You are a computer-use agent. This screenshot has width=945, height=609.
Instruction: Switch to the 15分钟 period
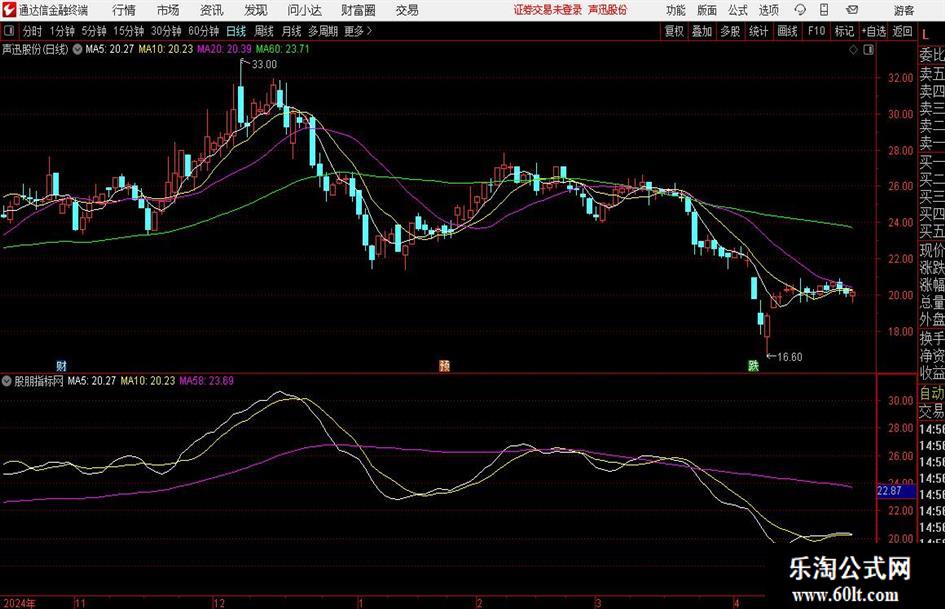129,31
